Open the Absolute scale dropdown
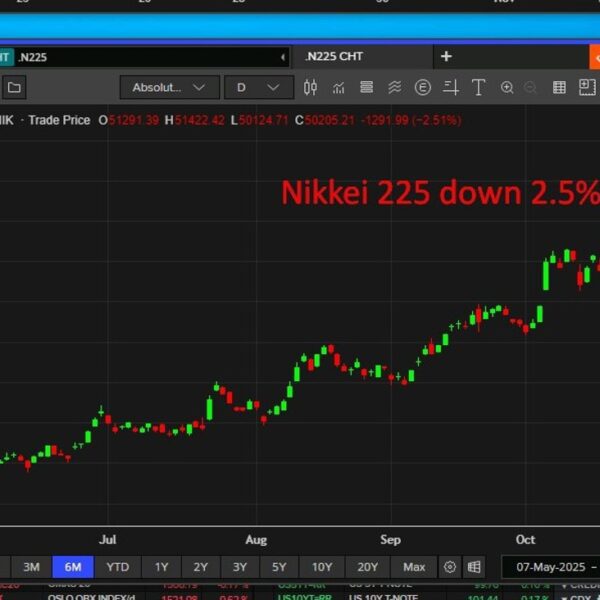The height and width of the screenshot is (600, 600). (169, 88)
